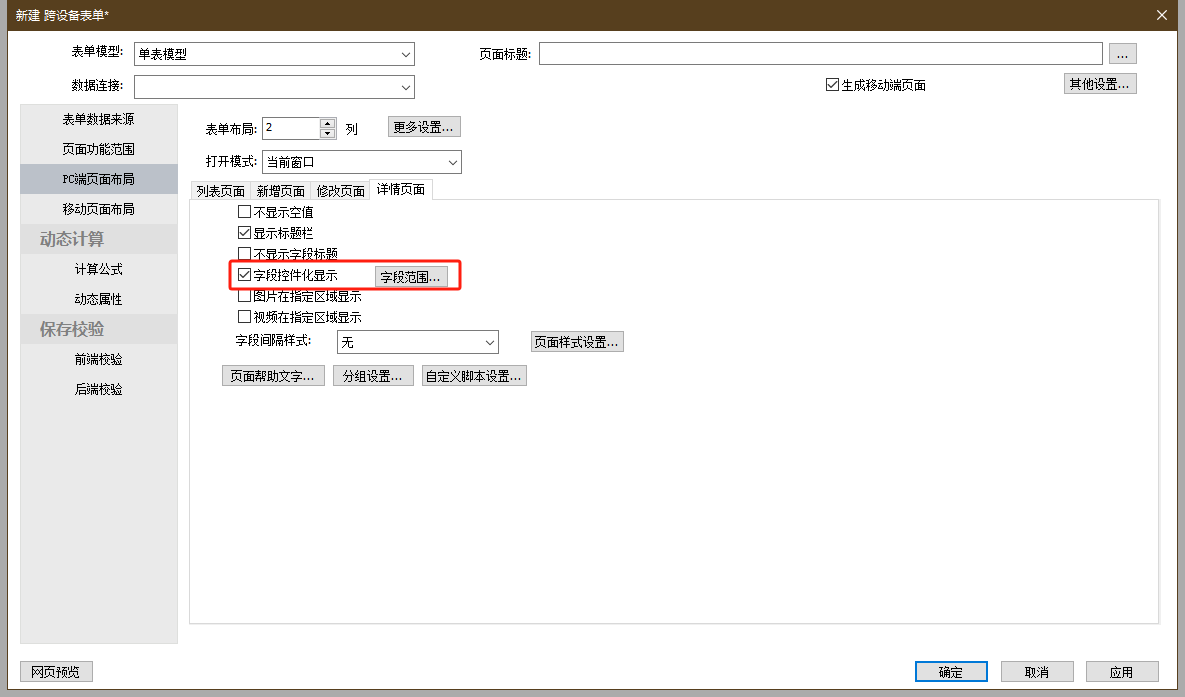Enable 视频在指定区域显示 checkbox

(244, 317)
